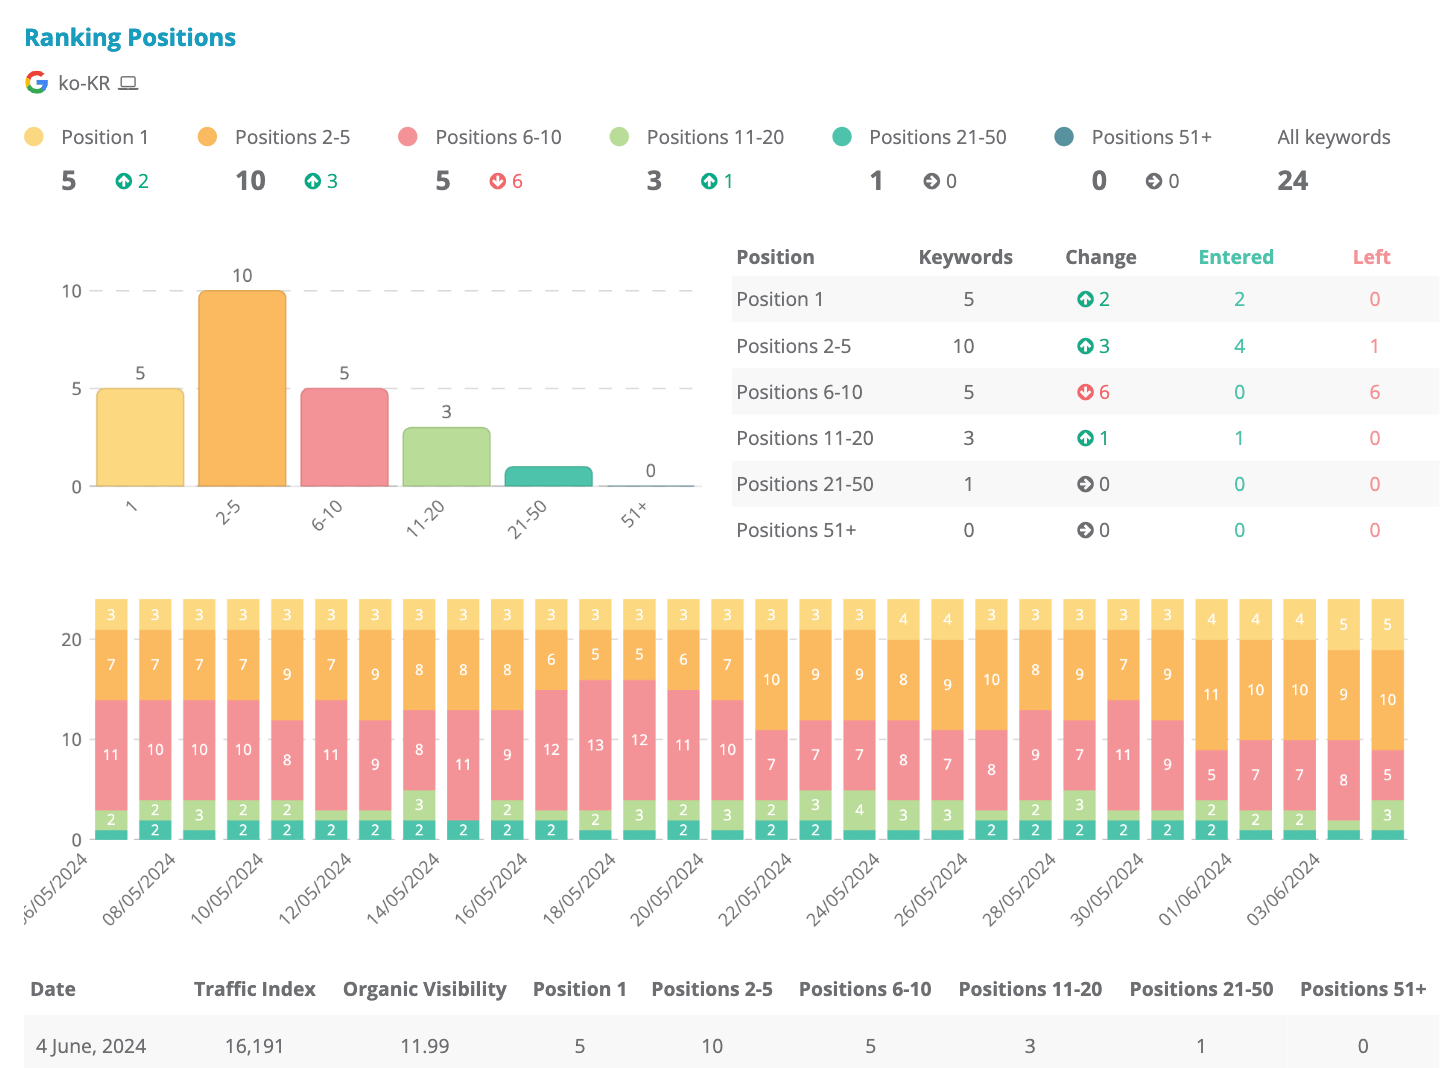The width and height of the screenshot is (1440, 1068).
Task: Click the Traffic Index column header
Action: (255, 989)
